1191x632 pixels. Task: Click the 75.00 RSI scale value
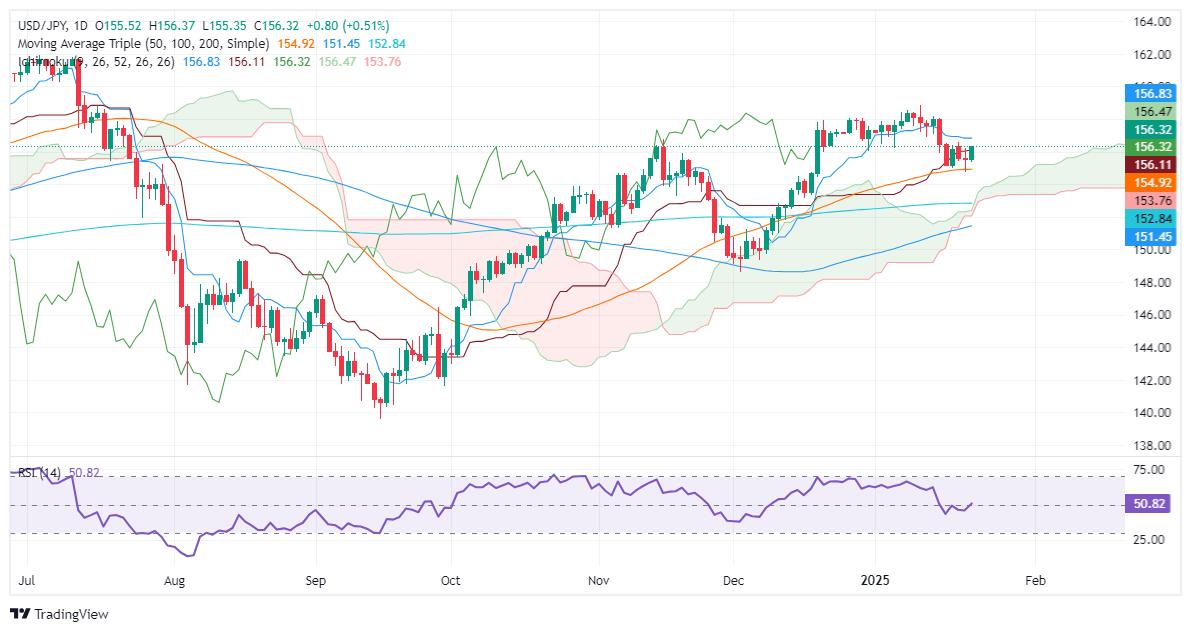click(1148, 470)
